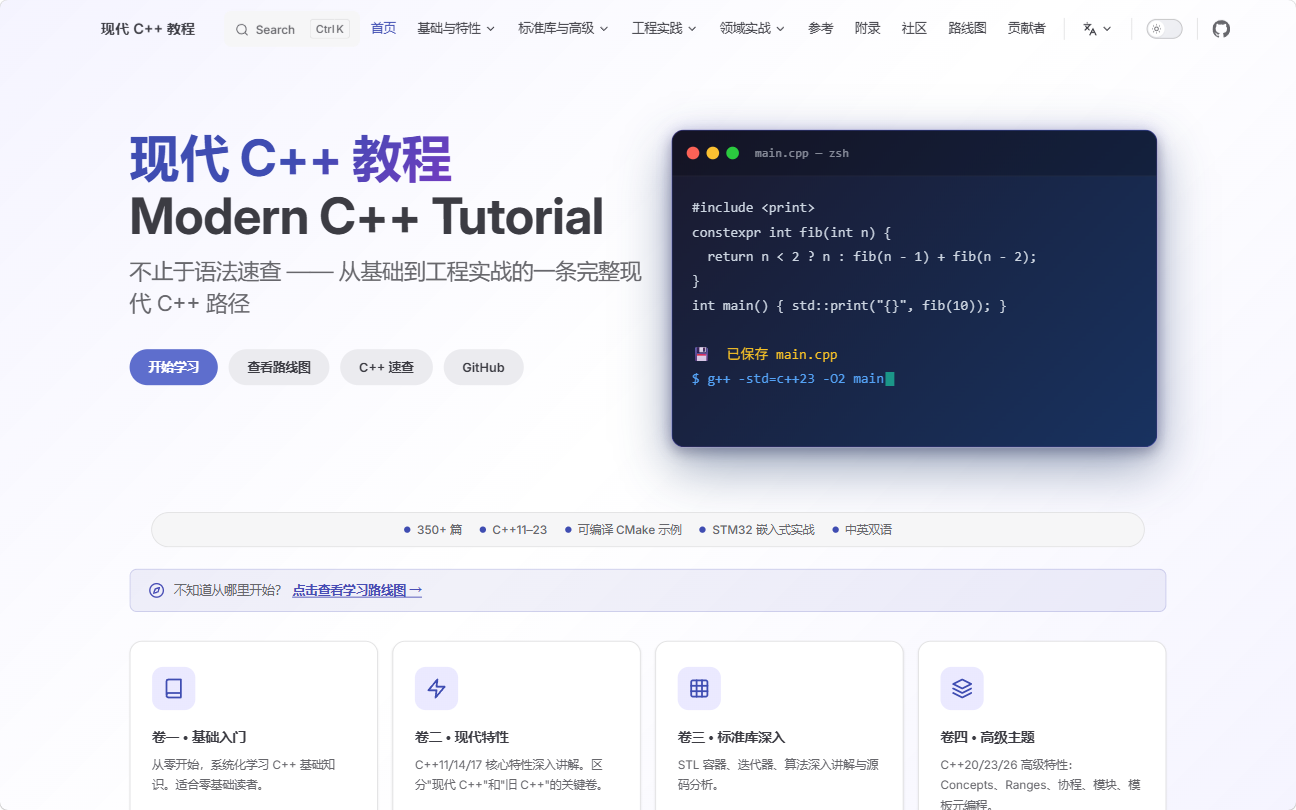The width and height of the screenshot is (1296, 810).
Task: Open the 附录 nav item
Action: click(x=867, y=29)
